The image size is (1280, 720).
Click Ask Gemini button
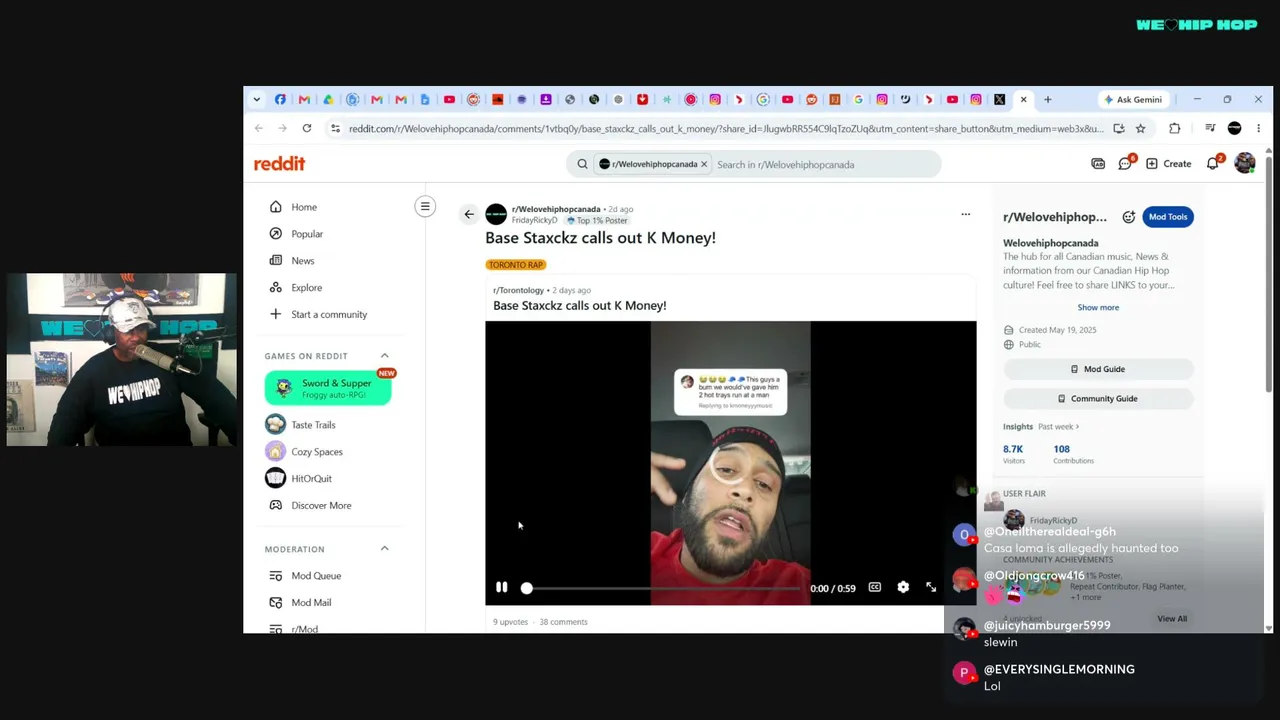click(x=1133, y=100)
